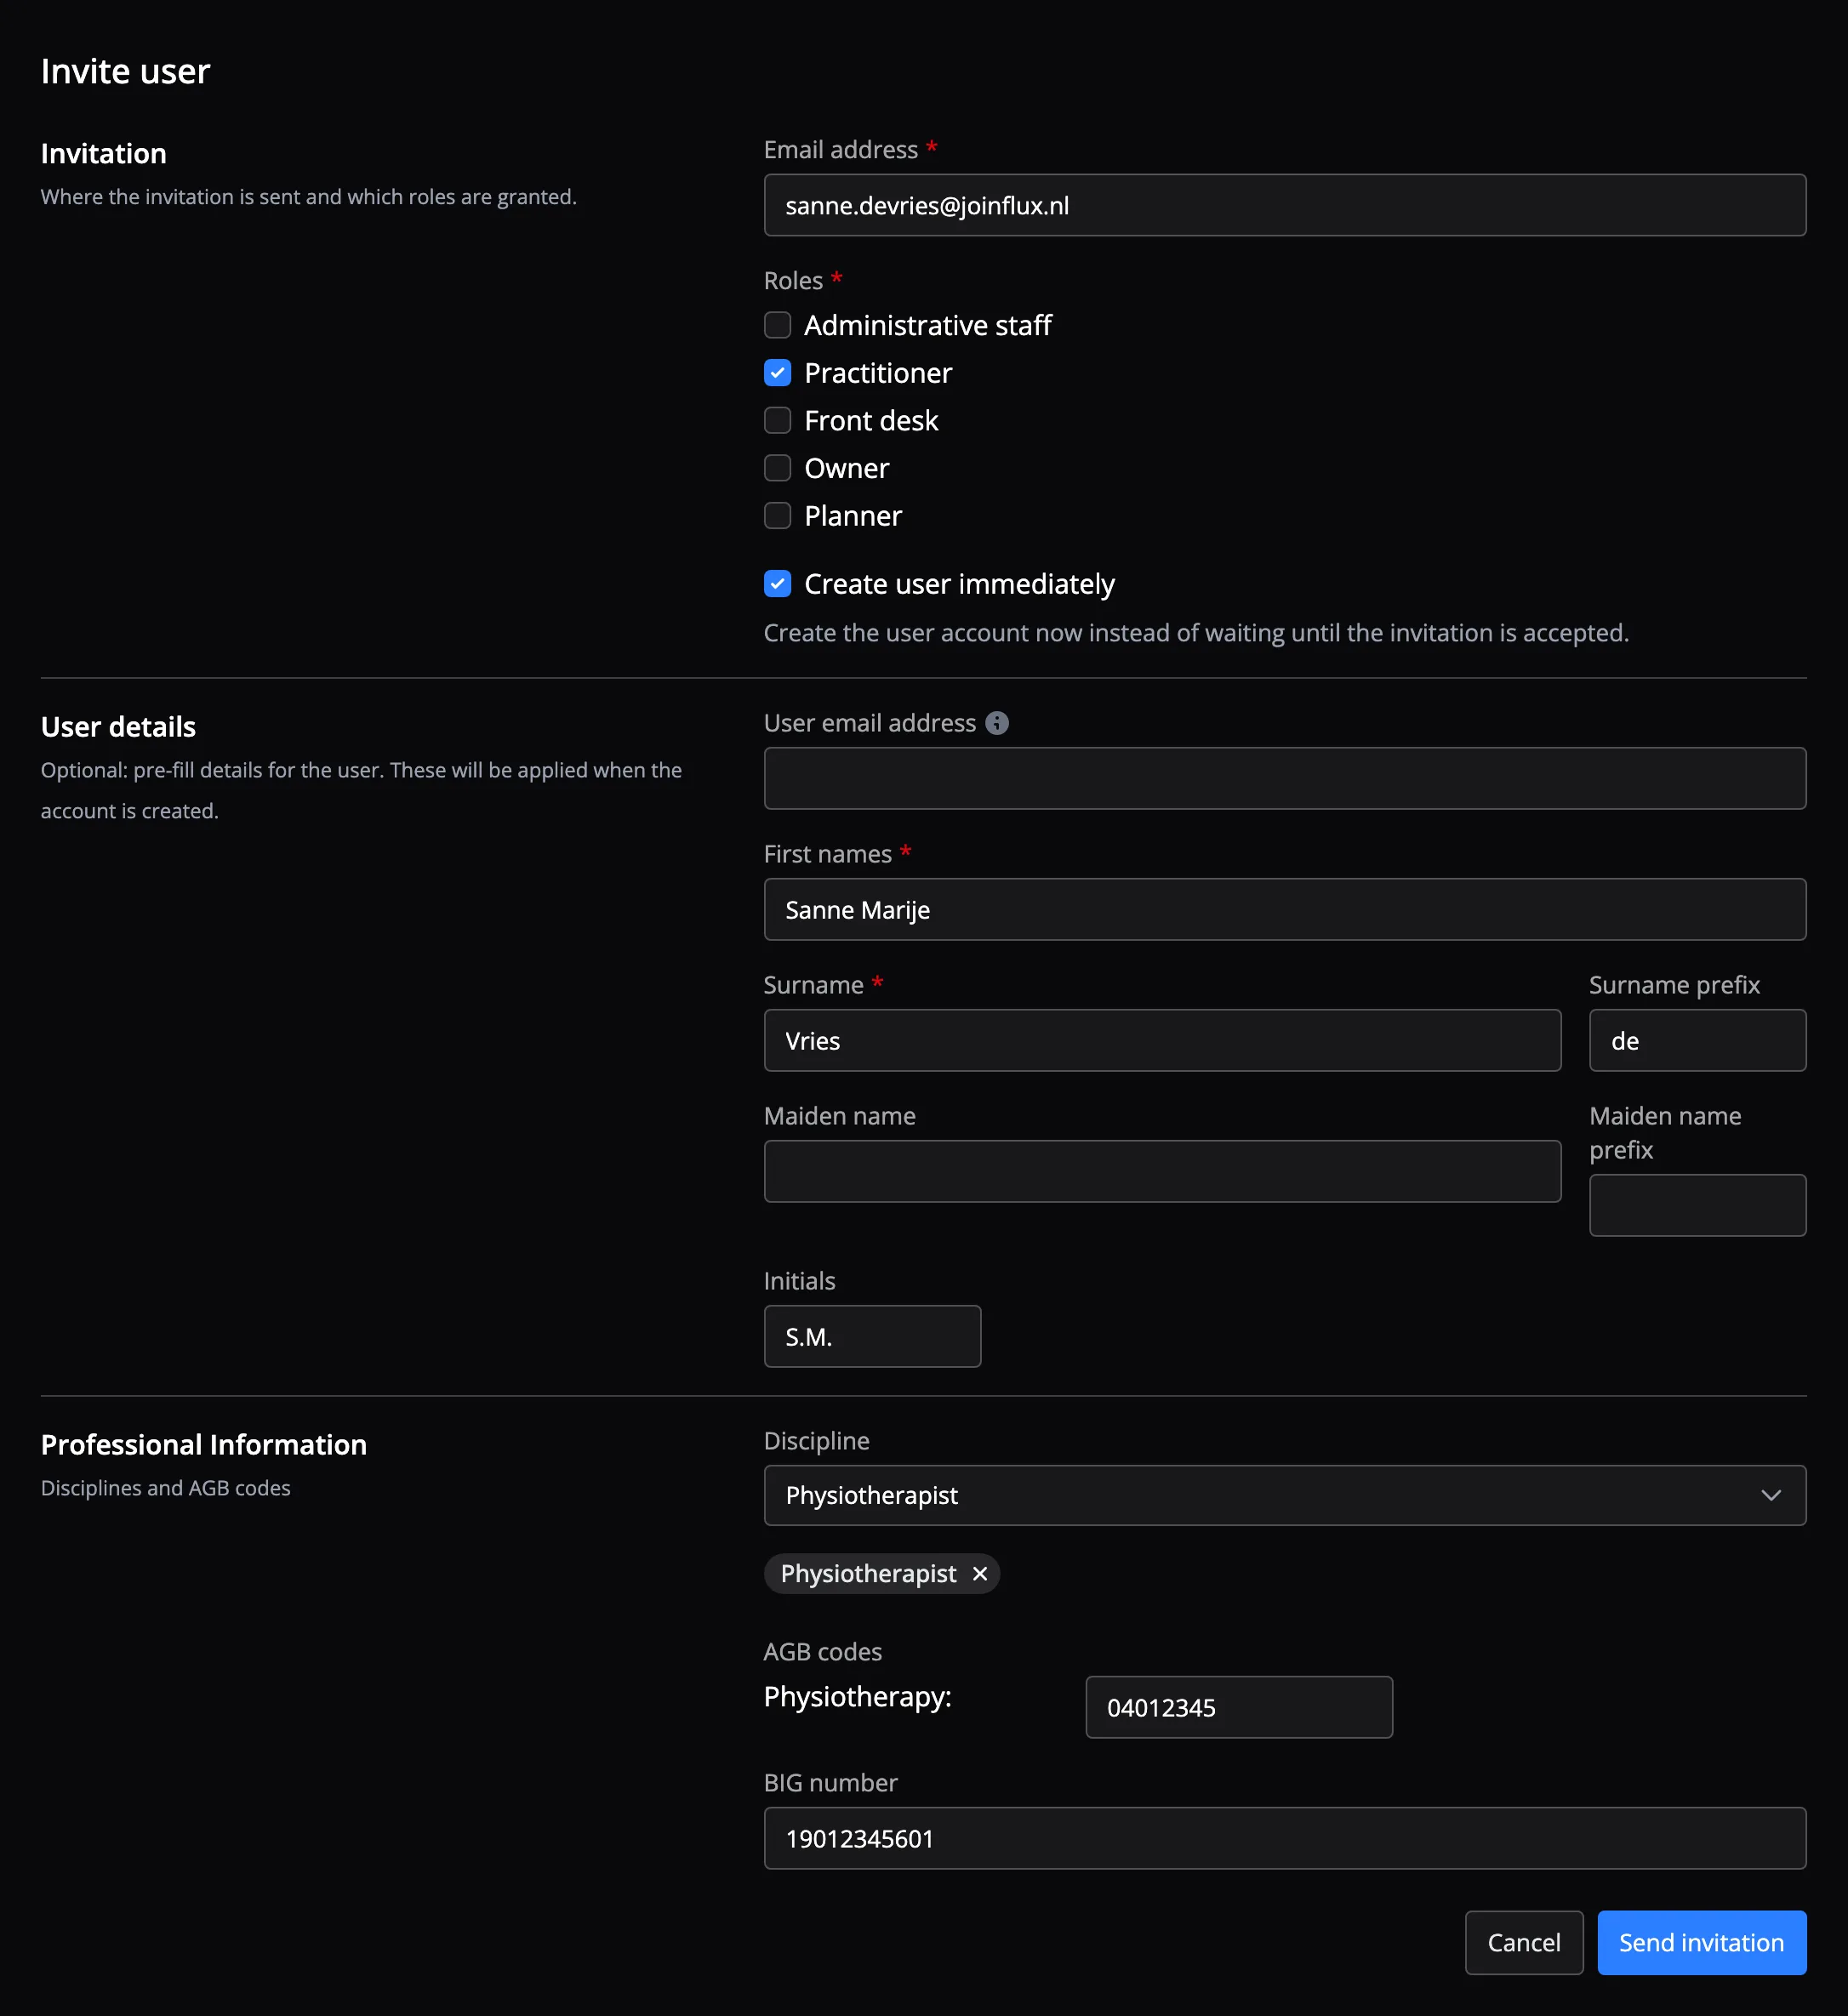Click the Physiotherapist chip label
1848x2016 pixels.
868,1574
